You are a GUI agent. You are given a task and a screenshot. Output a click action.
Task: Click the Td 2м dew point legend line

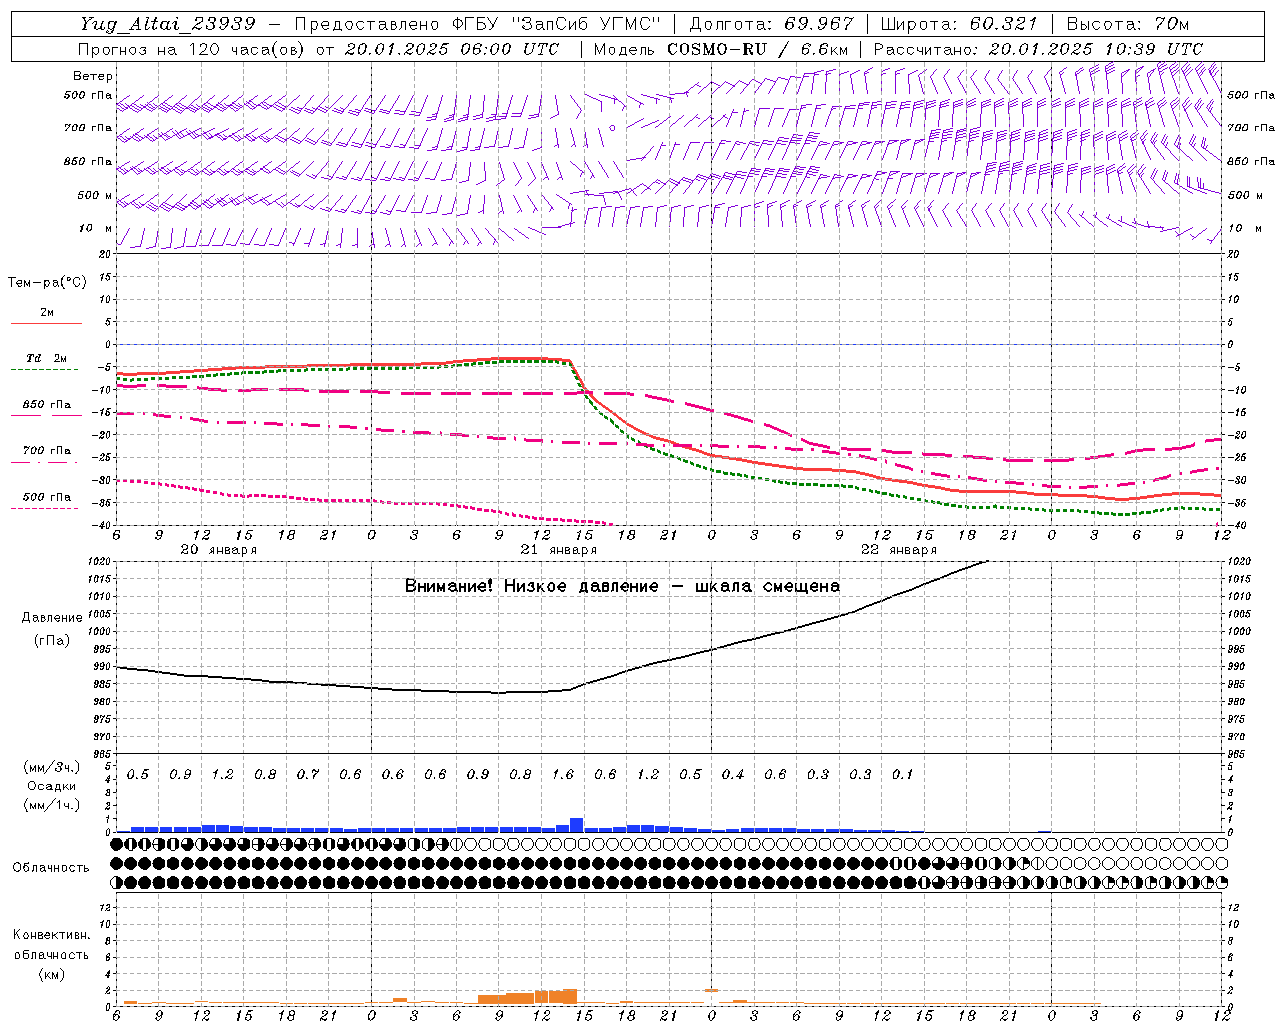[46, 369]
